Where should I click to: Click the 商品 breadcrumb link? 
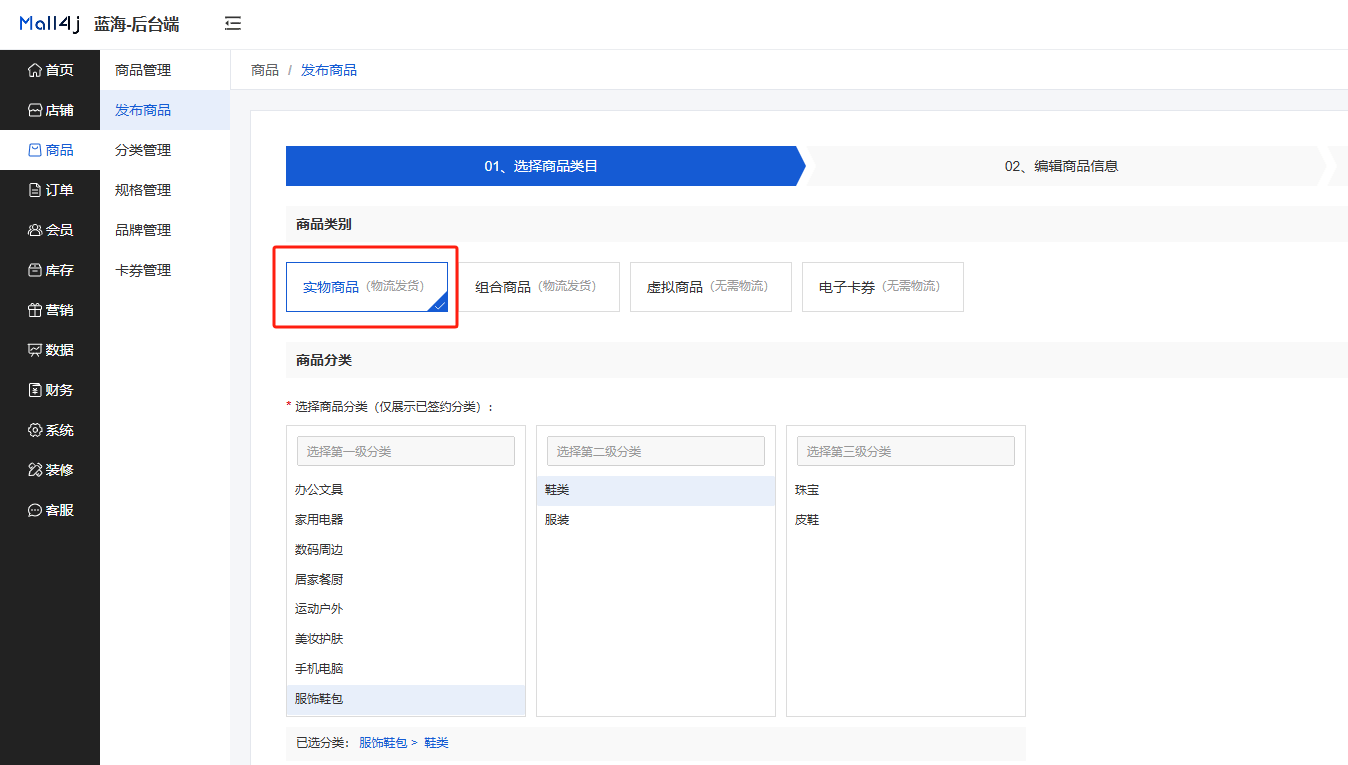[265, 70]
